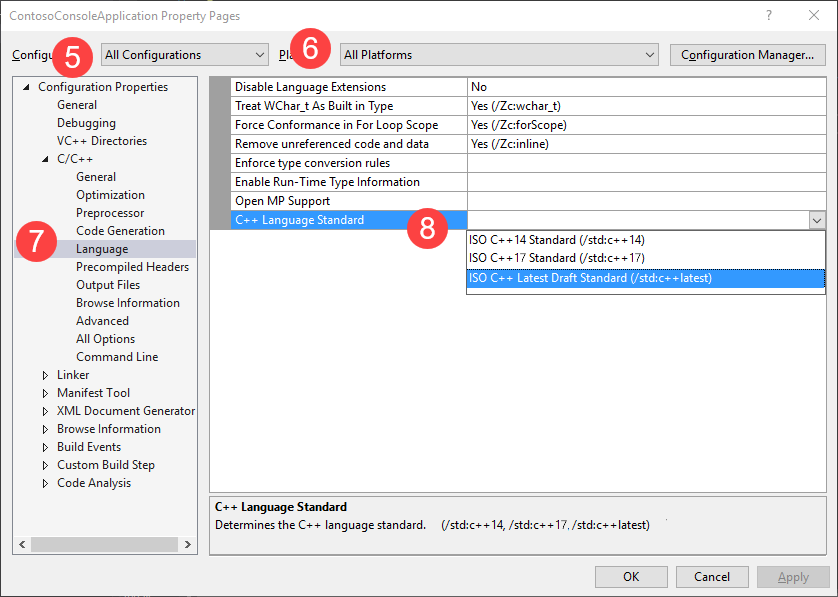Screen dimensions: 838x597
Task: Expand the XML Document Generator node
Action: 45,411
